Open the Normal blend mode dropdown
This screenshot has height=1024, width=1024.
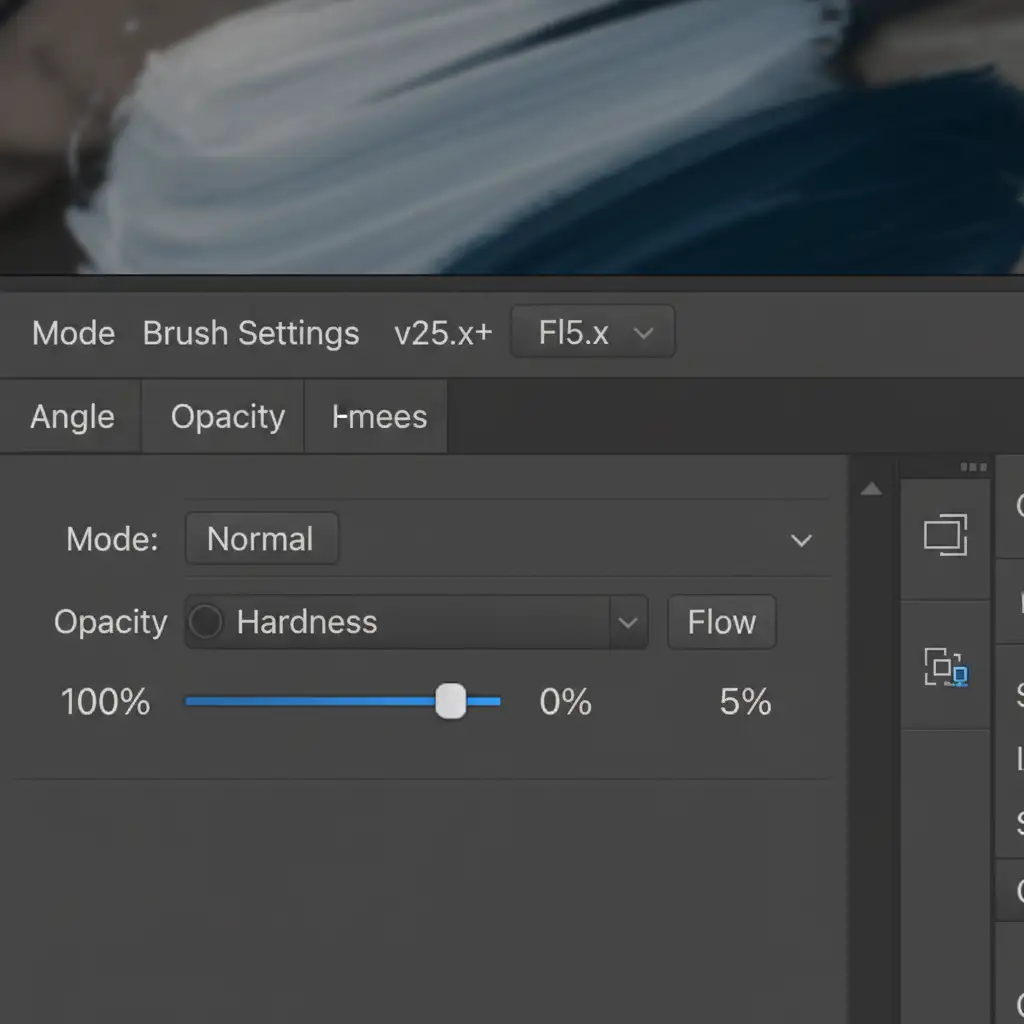click(261, 539)
